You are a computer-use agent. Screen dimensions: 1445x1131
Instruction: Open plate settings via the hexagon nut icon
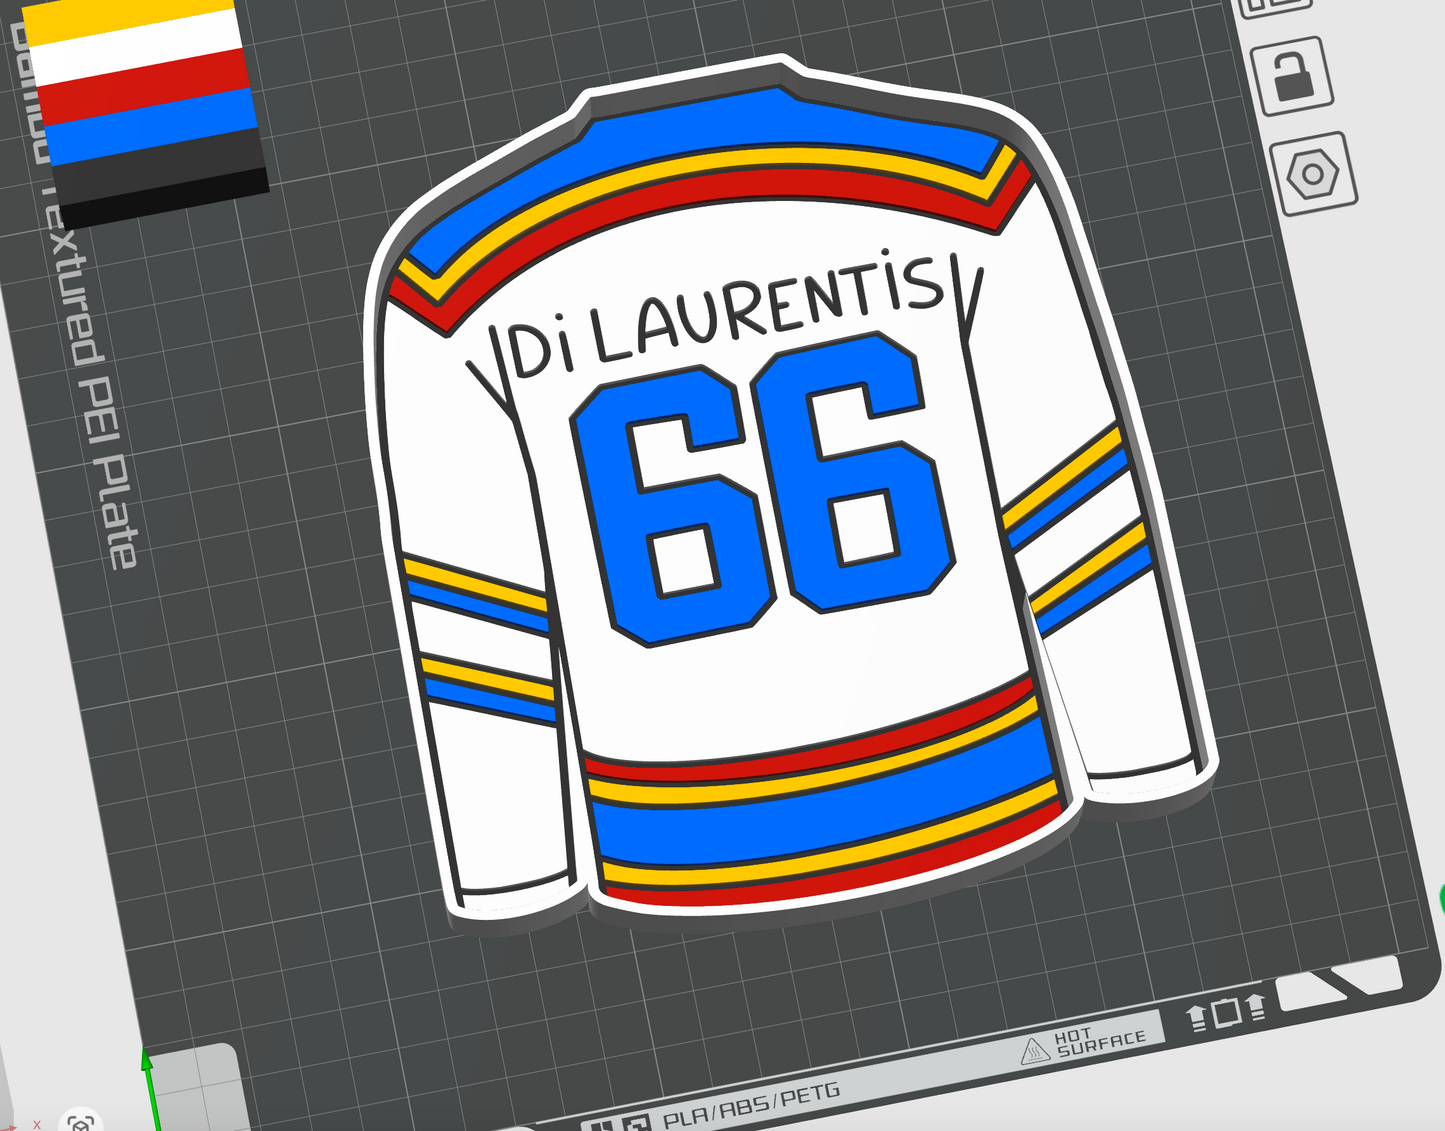(x=1313, y=174)
